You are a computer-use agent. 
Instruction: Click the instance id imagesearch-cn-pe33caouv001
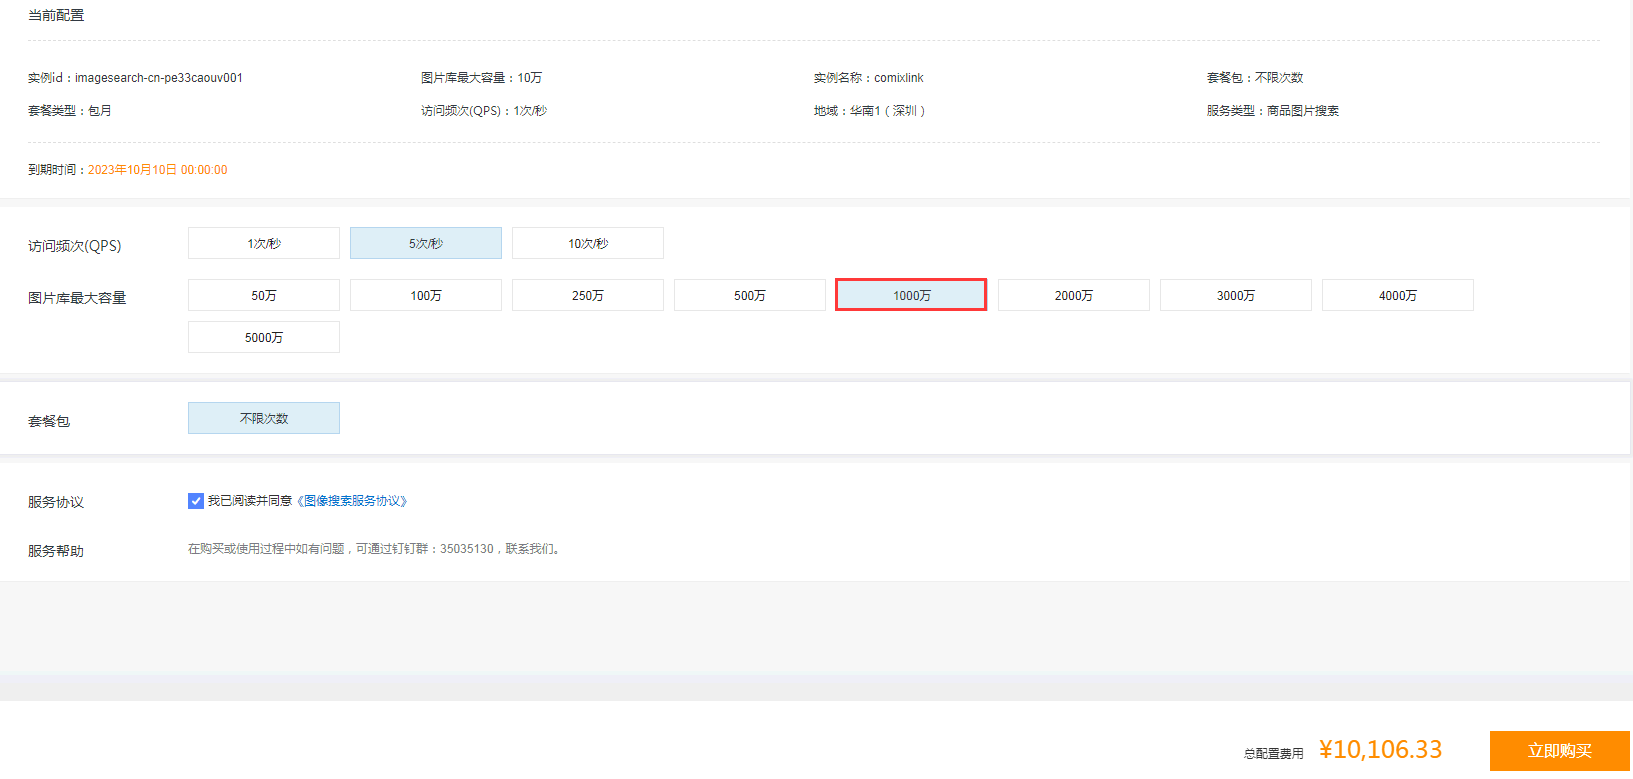pyautogui.click(x=159, y=78)
